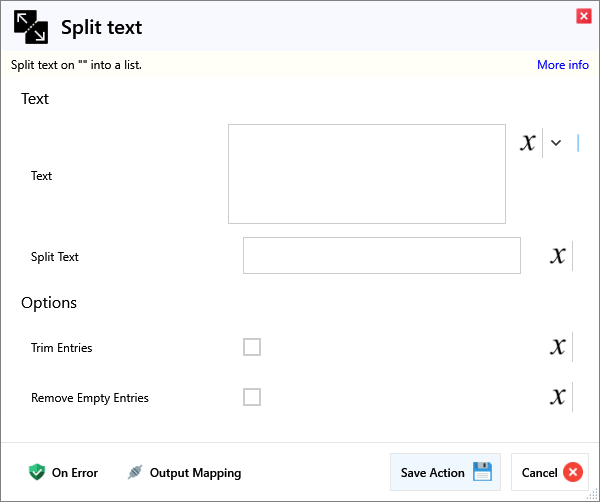The height and width of the screenshot is (502, 600).
Task: Click the floppy disk save icon
Action: (482, 472)
